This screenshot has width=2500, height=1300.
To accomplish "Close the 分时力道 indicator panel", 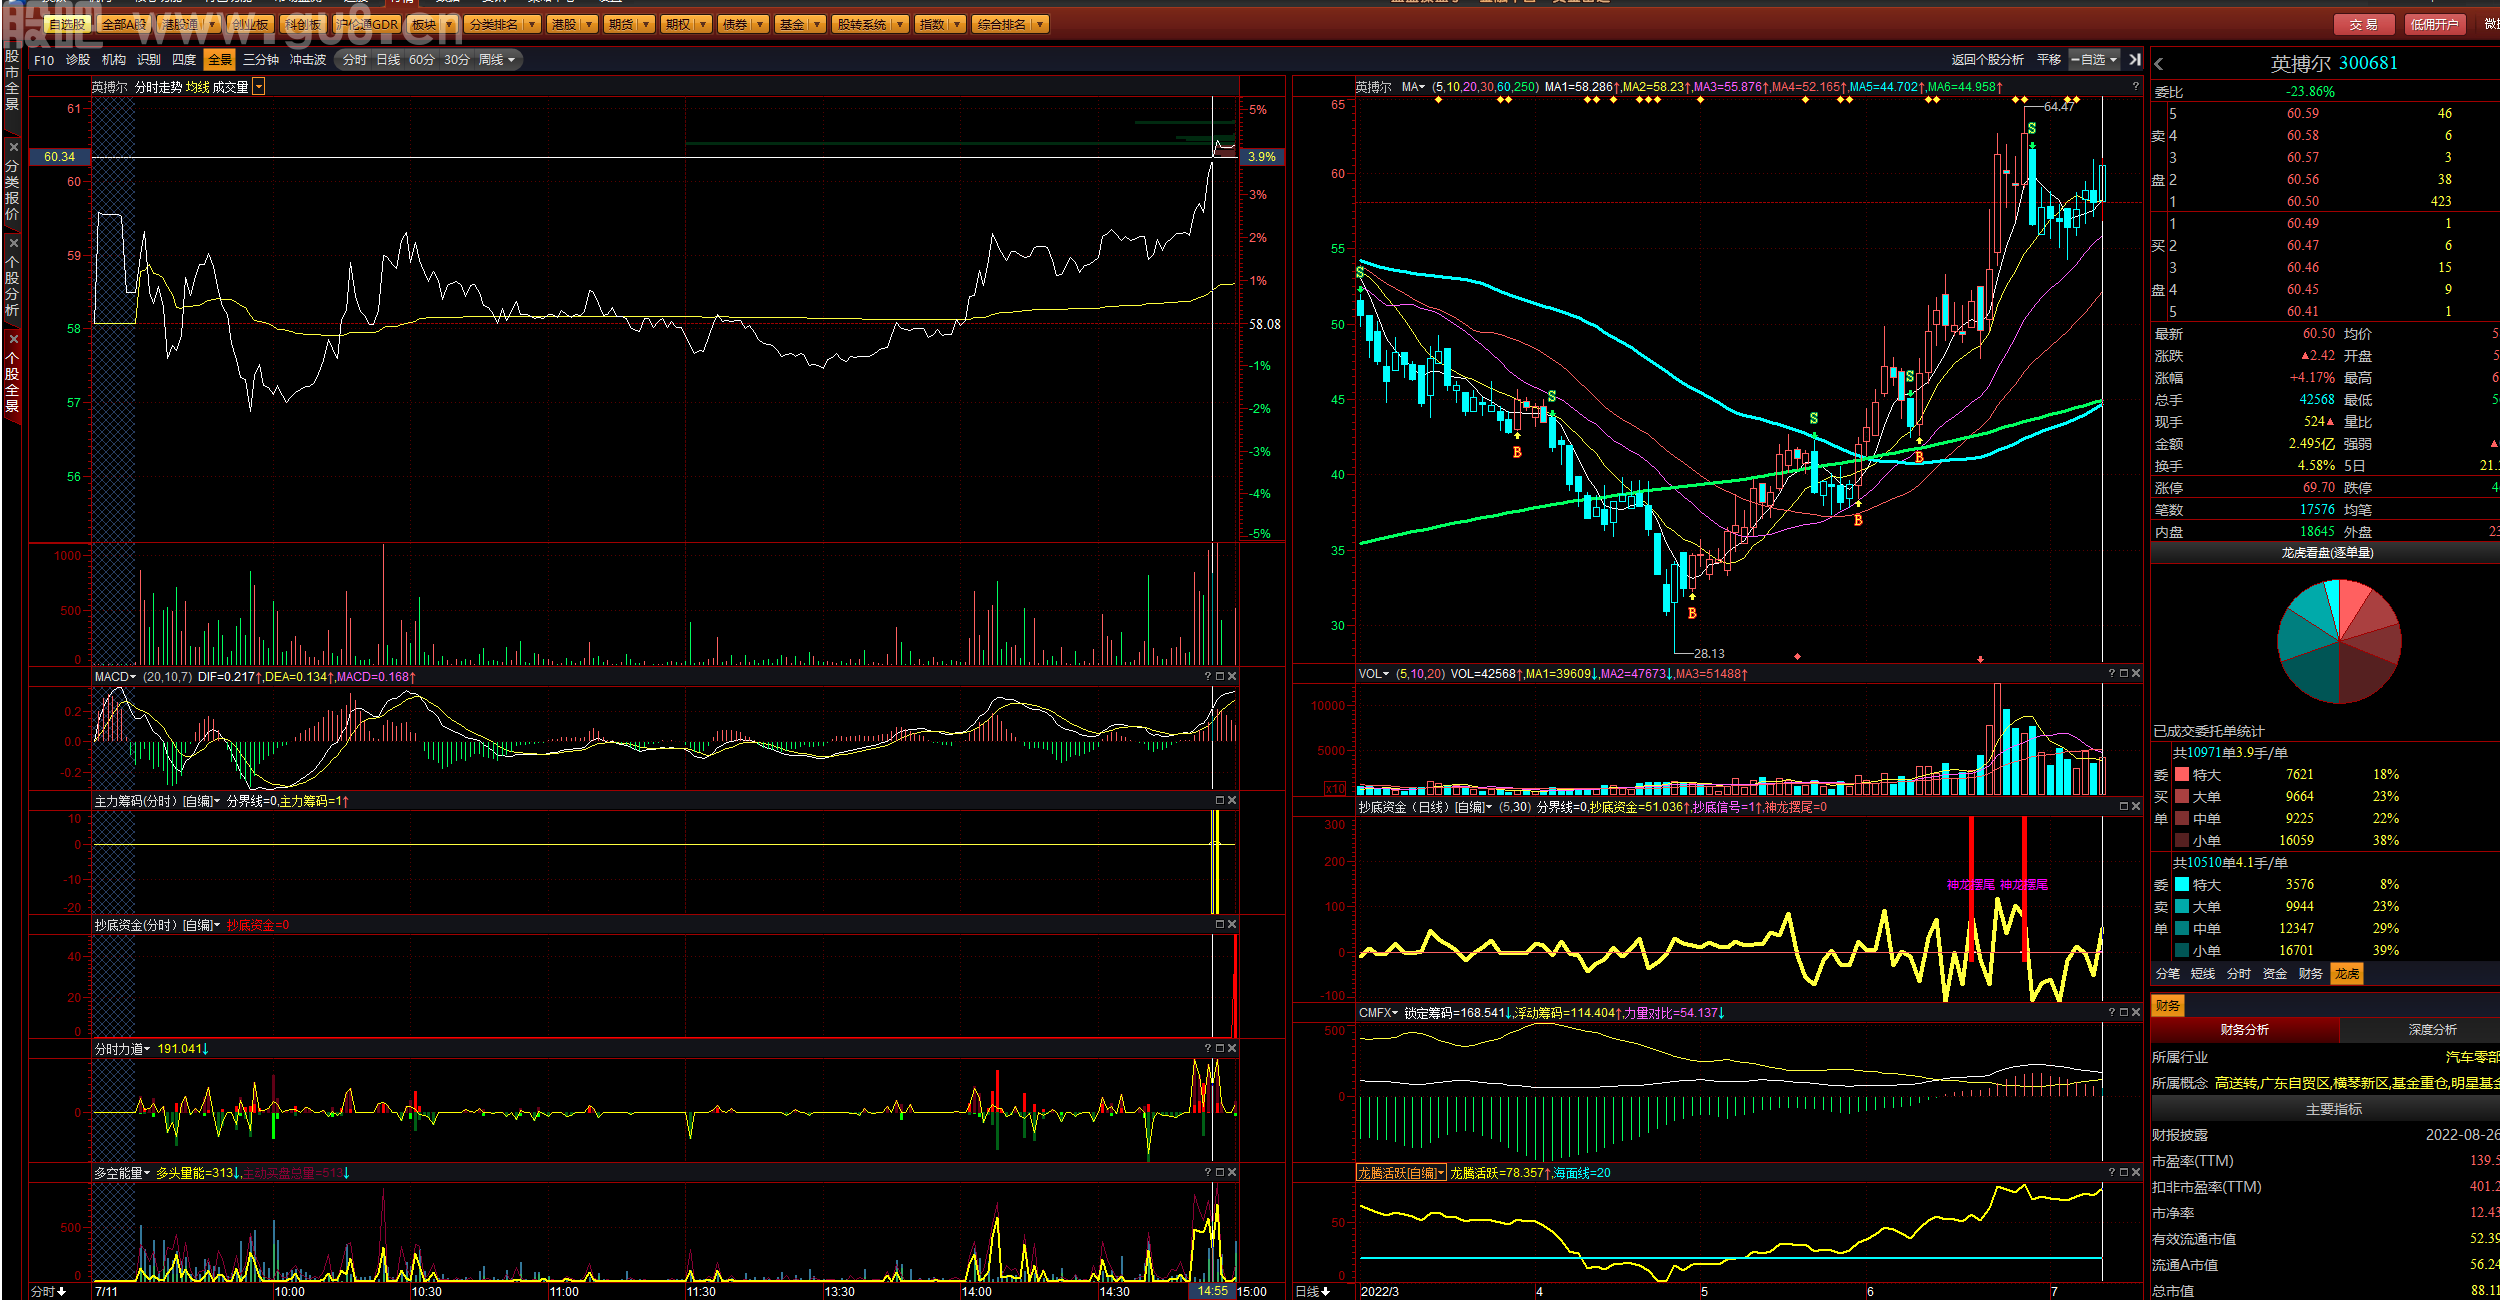I will pyautogui.click(x=1232, y=1049).
